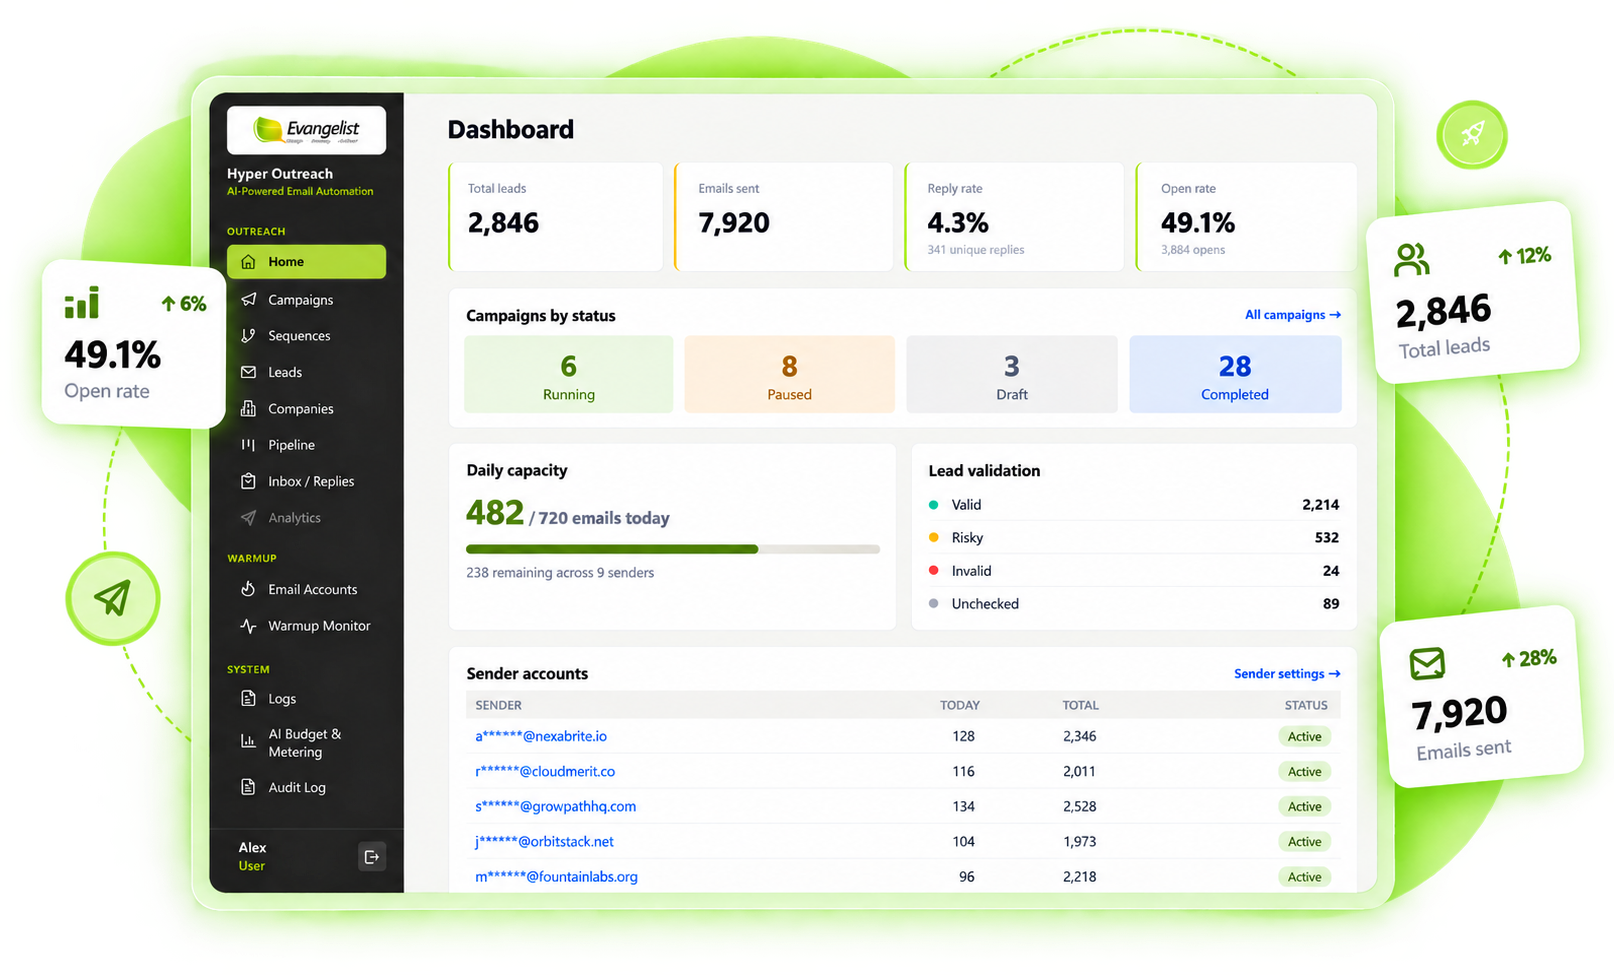Open the Sender settings link
Image resolution: width=1614 pixels, height=975 pixels.
1287,674
